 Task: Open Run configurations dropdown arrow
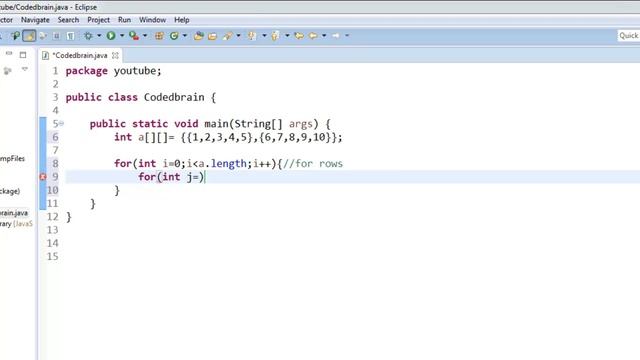click(x=122, y=36)
